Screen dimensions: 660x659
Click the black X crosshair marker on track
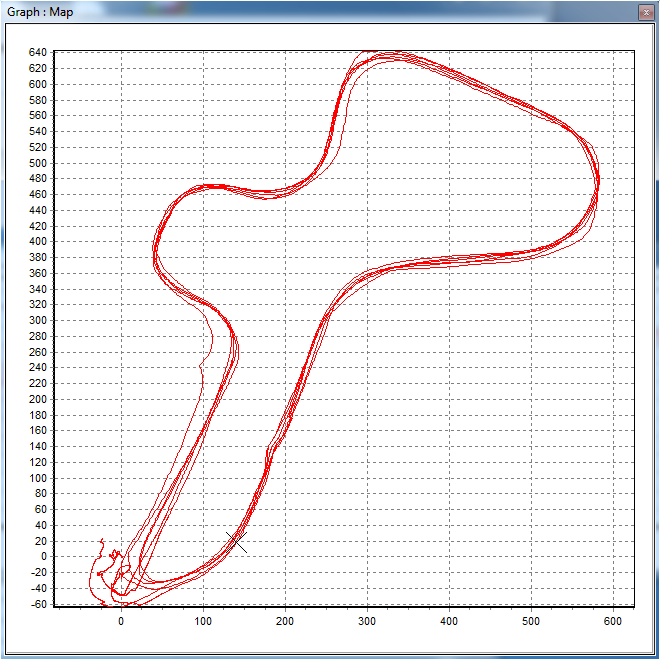236,542
